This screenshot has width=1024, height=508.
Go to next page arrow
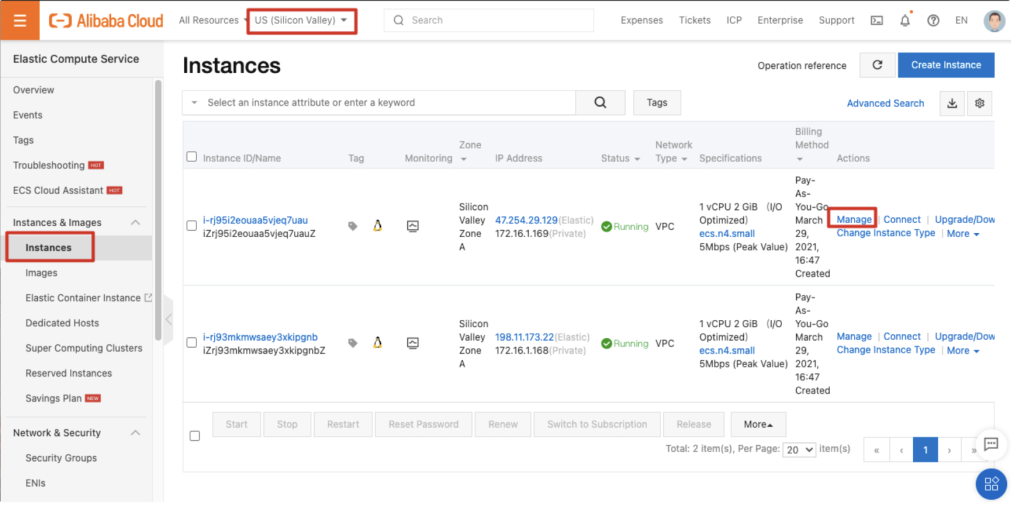click(x=950, y=450)
